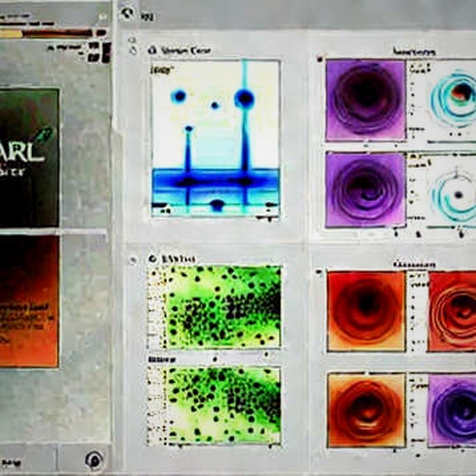The image size is (476, 476).
Task: Click the circular arrow icon in the header bar
Action: coord(127,14)
